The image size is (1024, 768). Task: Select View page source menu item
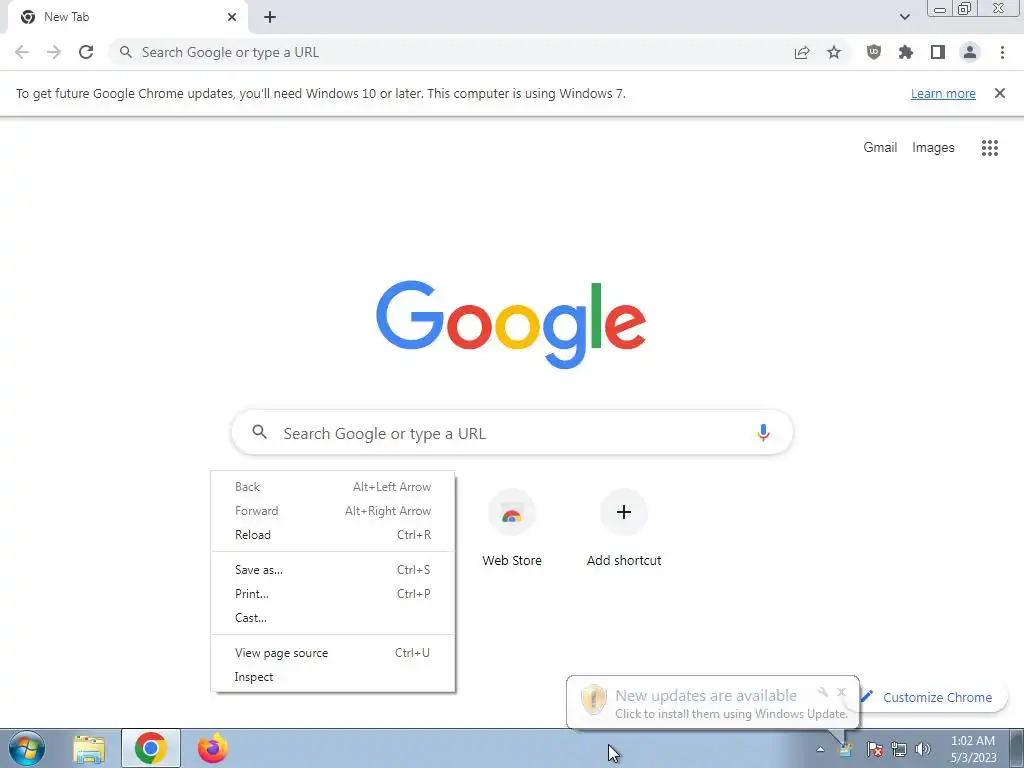[x=332, y=653]
